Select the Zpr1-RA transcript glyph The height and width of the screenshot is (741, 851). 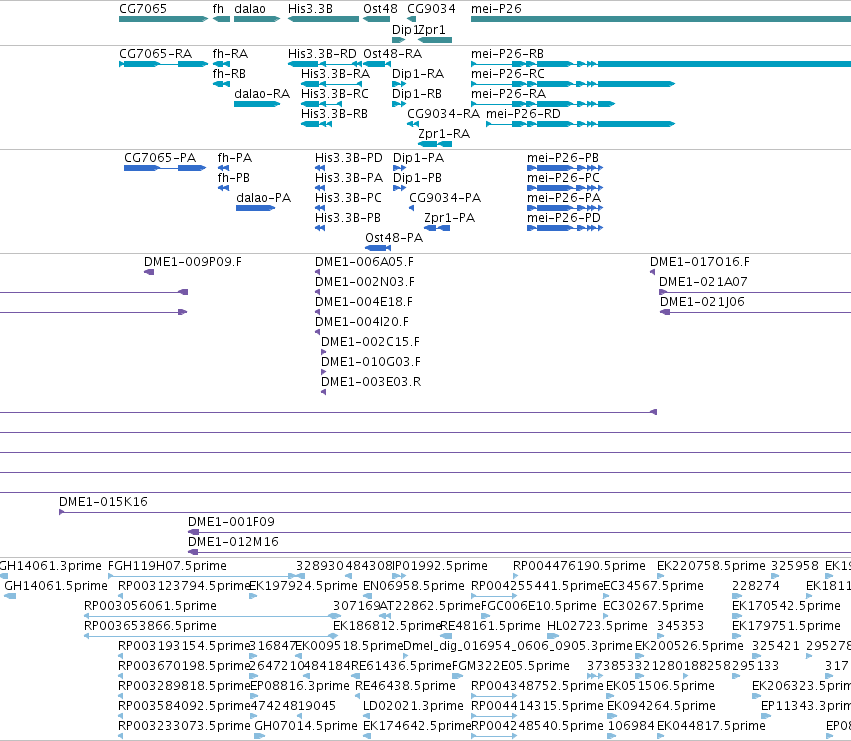pyautogui.click(x=435, y=144)
